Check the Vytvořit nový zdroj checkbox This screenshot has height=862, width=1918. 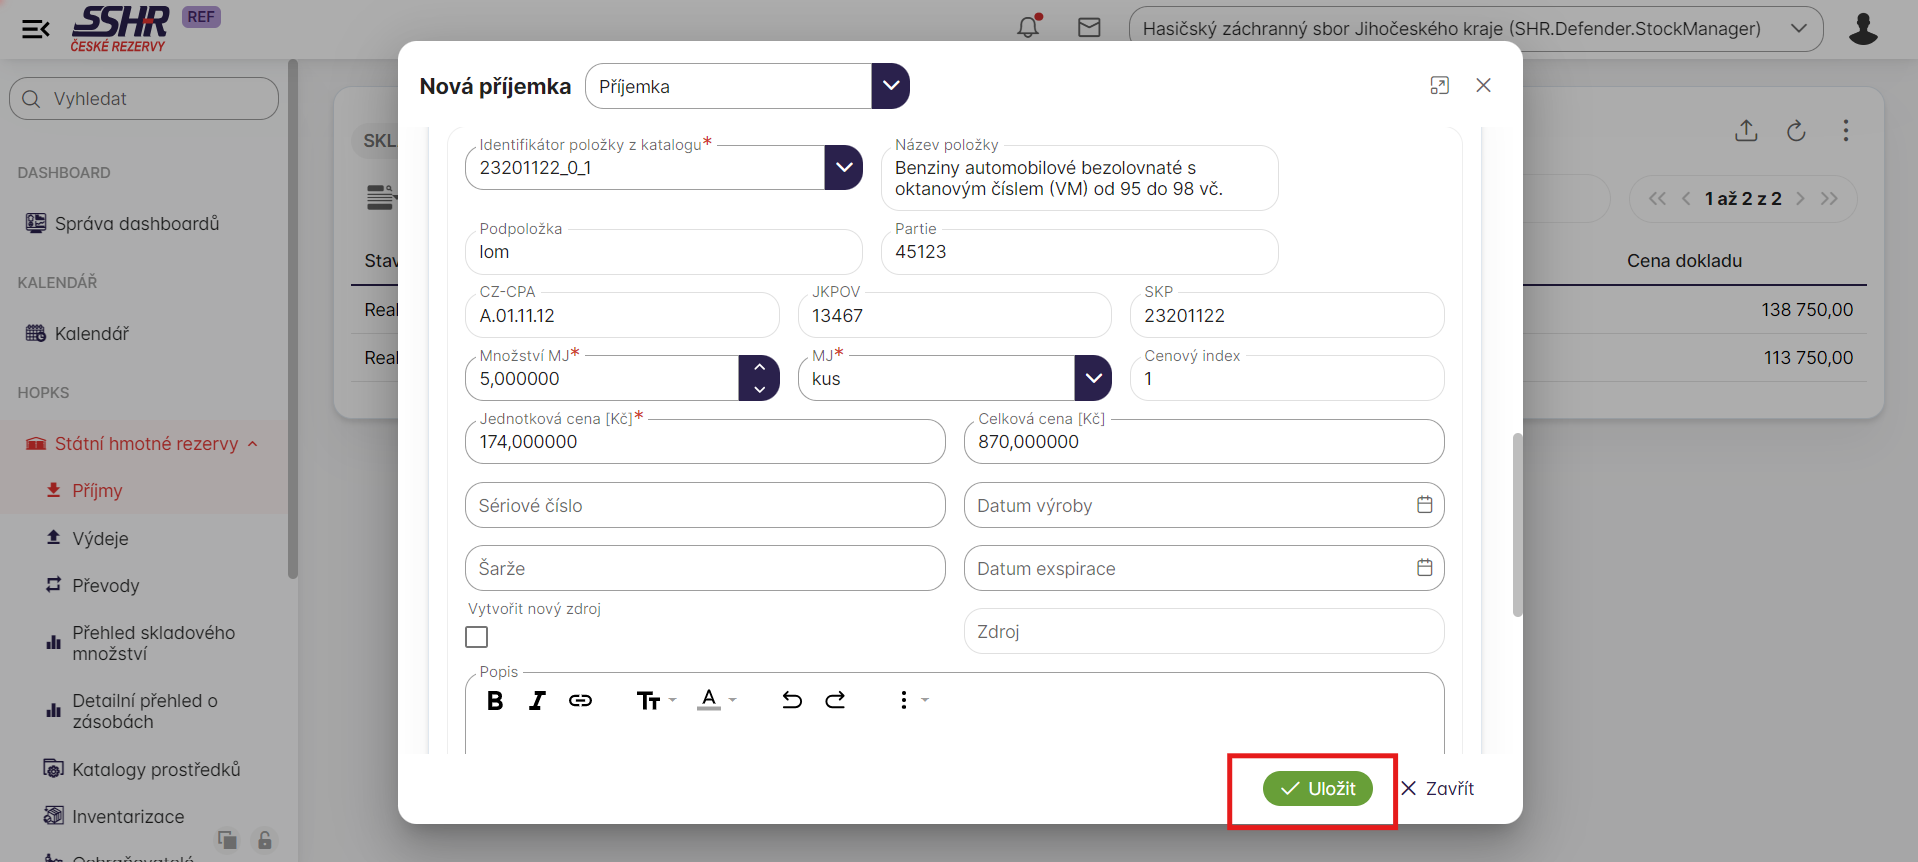pyautogui.click(x=477, y=637)
